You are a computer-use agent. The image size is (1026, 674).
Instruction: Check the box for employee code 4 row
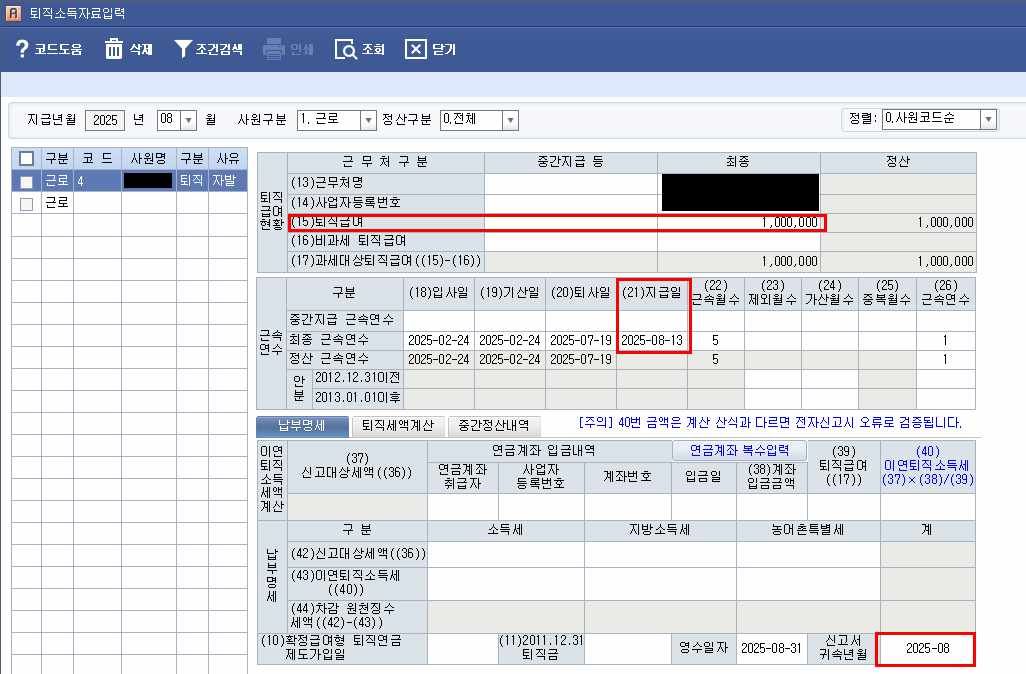tap(27, 181)
